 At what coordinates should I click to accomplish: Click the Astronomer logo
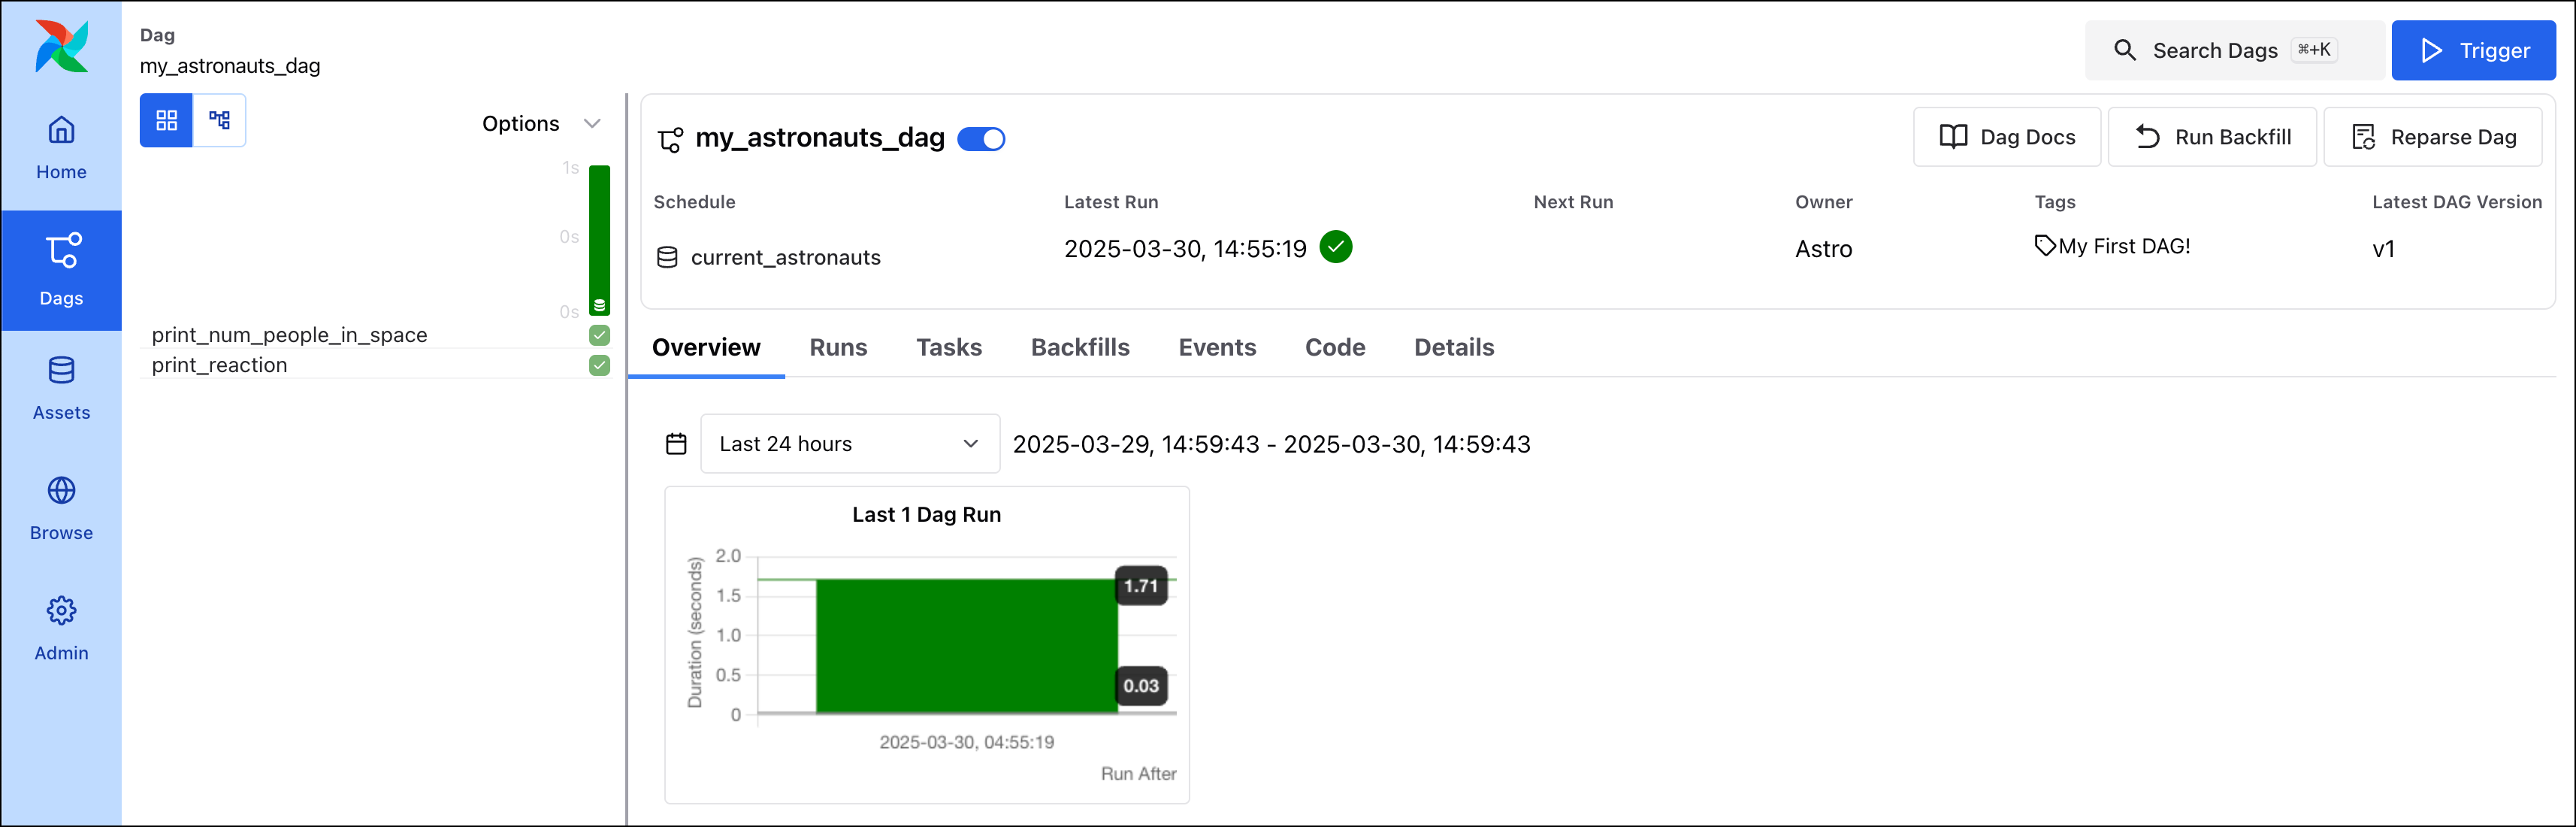(61, 45)
